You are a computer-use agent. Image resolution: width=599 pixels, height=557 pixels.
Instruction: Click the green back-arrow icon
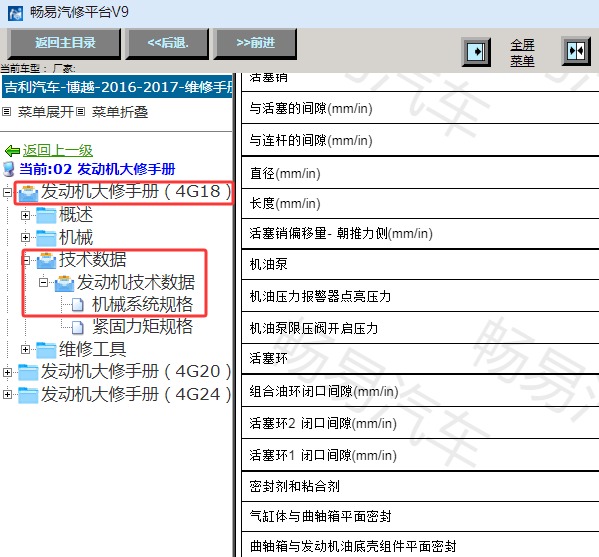click(x=12, y=151)
